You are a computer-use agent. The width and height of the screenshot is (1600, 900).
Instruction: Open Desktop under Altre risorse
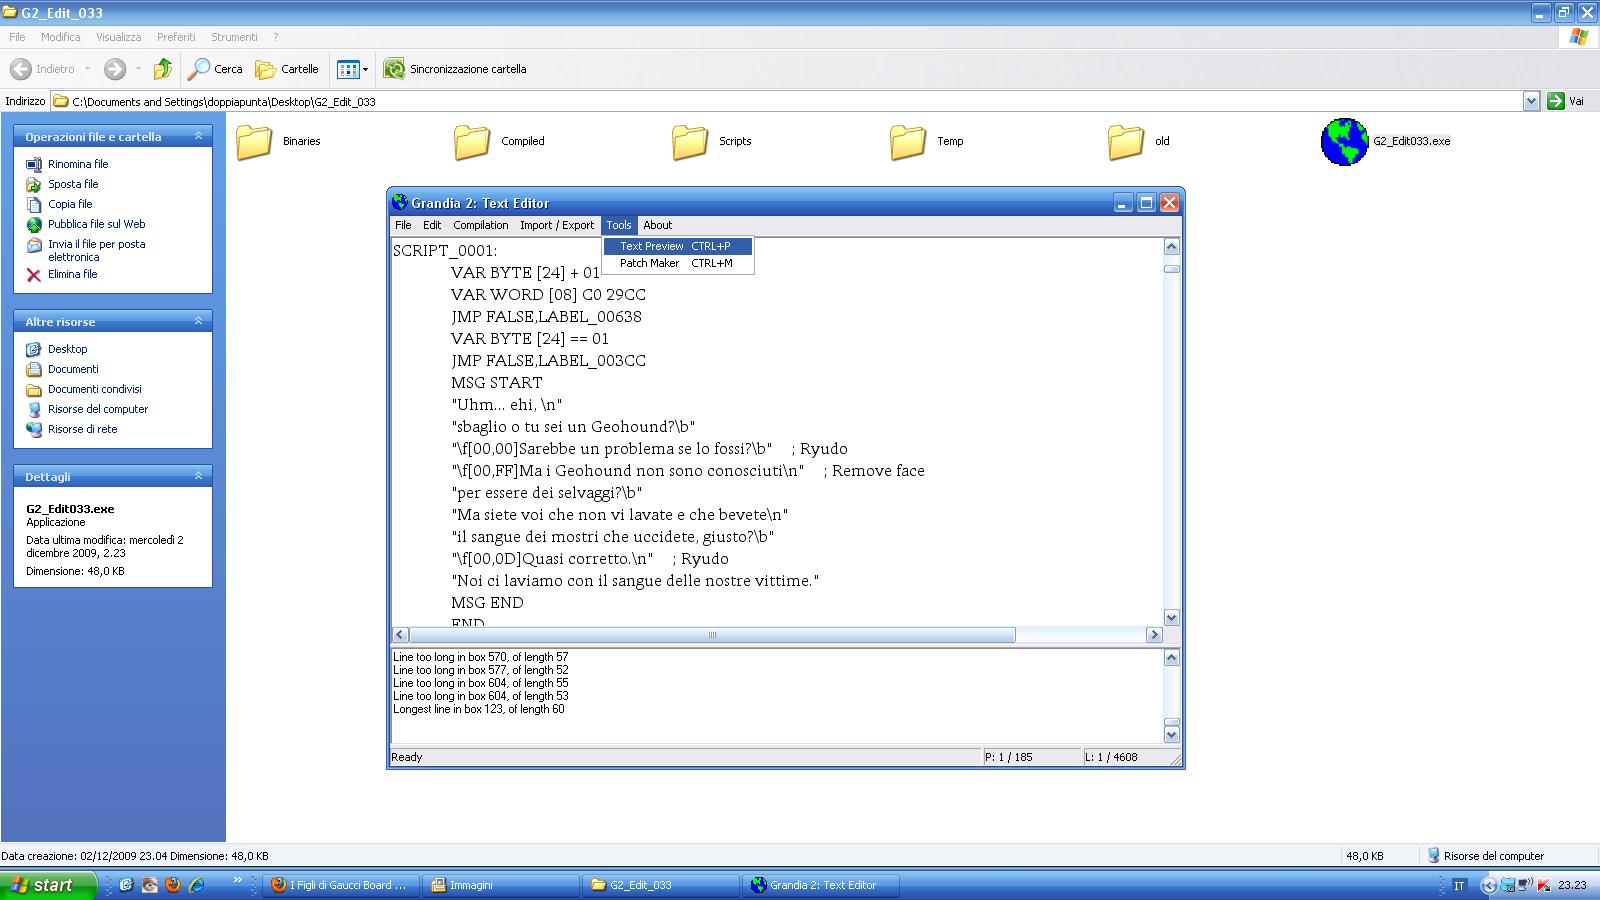(x=67, y=349)
